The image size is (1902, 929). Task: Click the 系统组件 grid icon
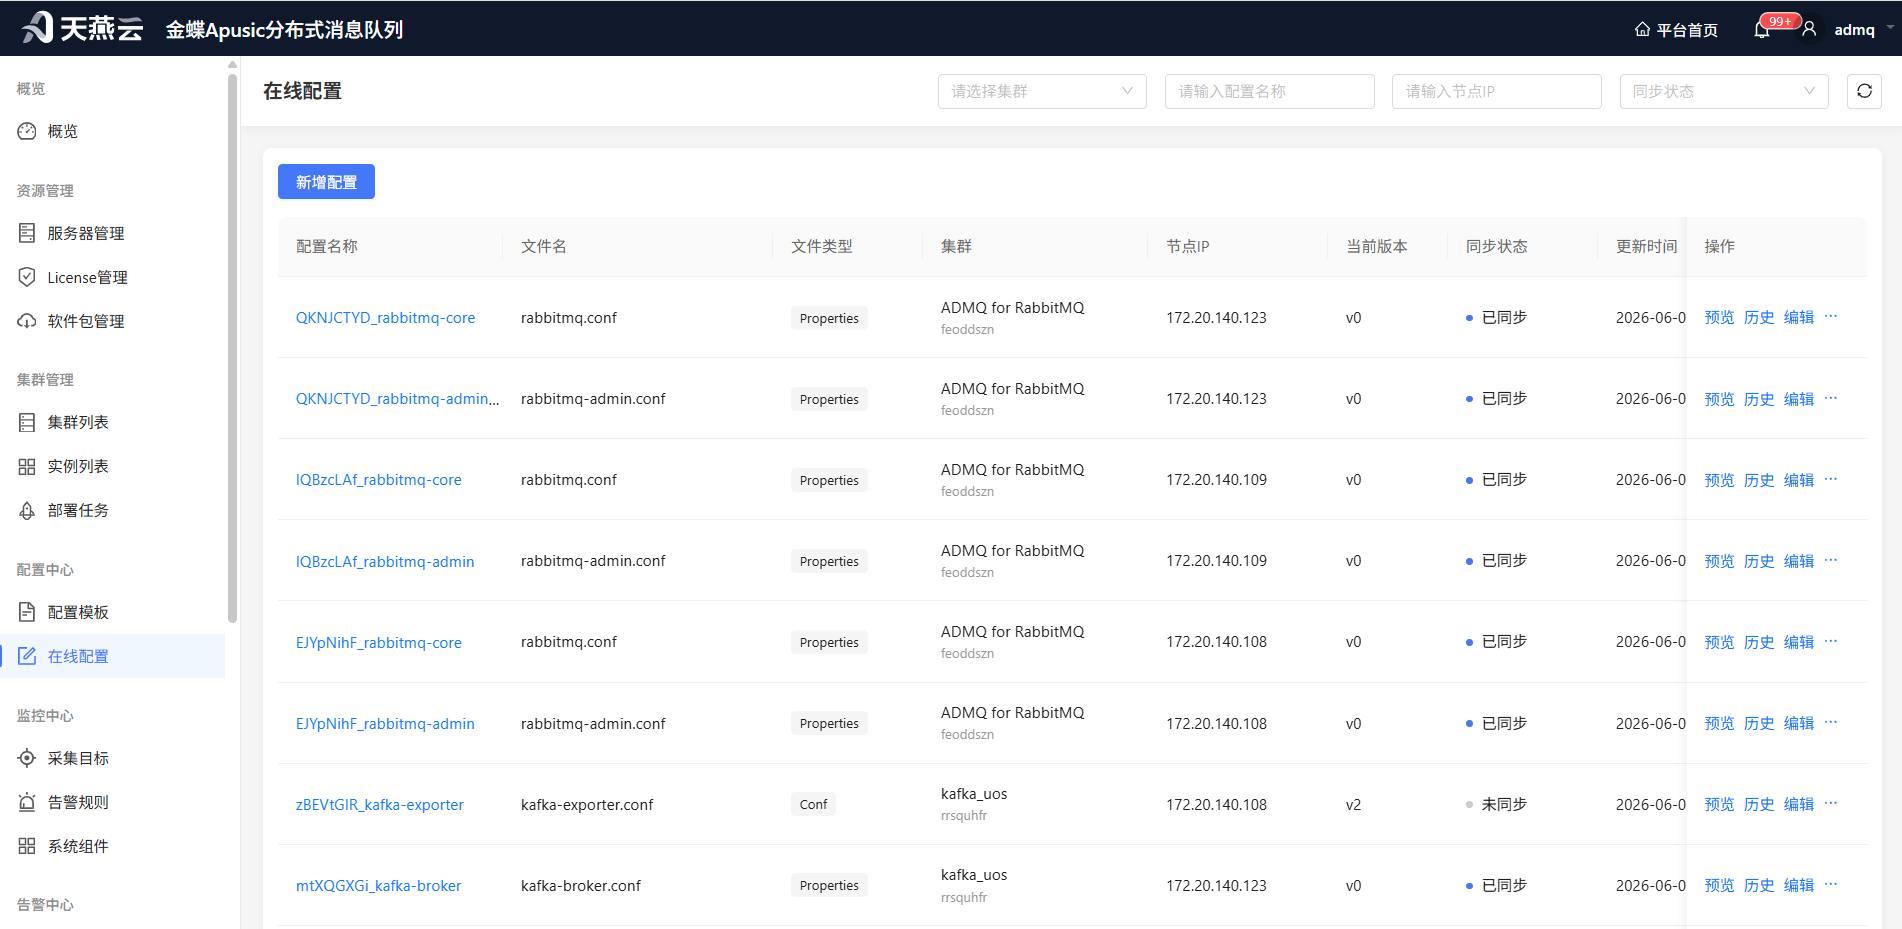point(27,846)
